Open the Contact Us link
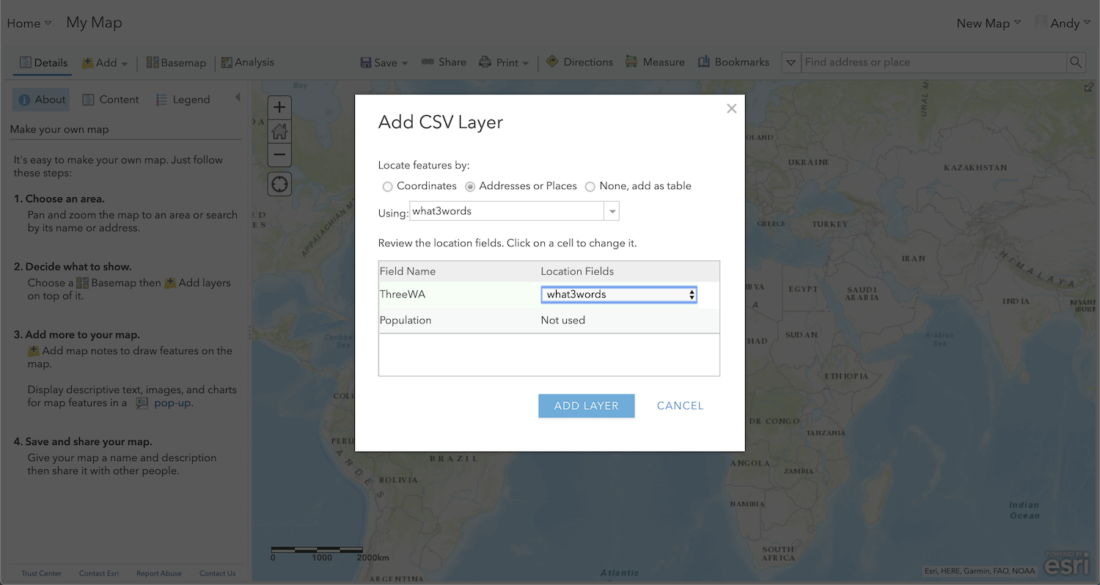1100x585 pixels. pos(217,573)
